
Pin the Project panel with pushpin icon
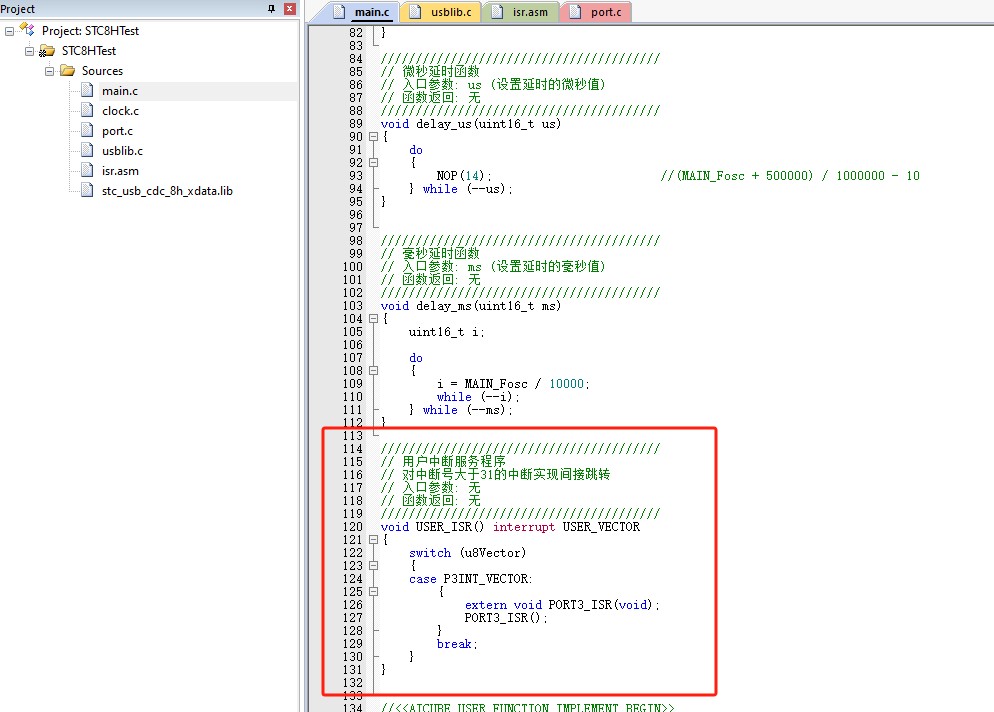[x=272, y=9]
